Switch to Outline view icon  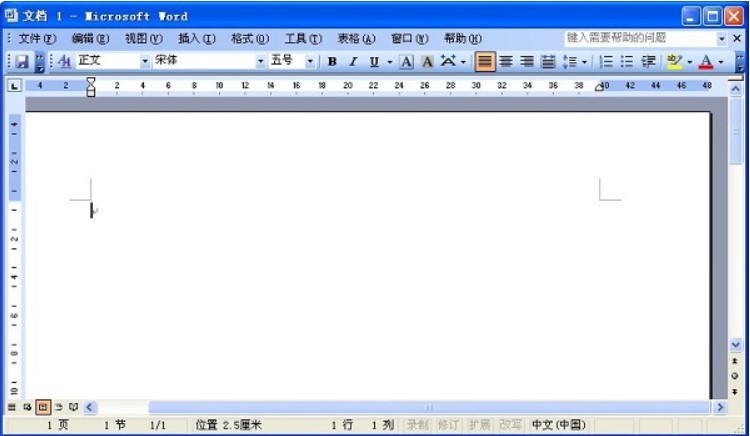tap(58, 407)
